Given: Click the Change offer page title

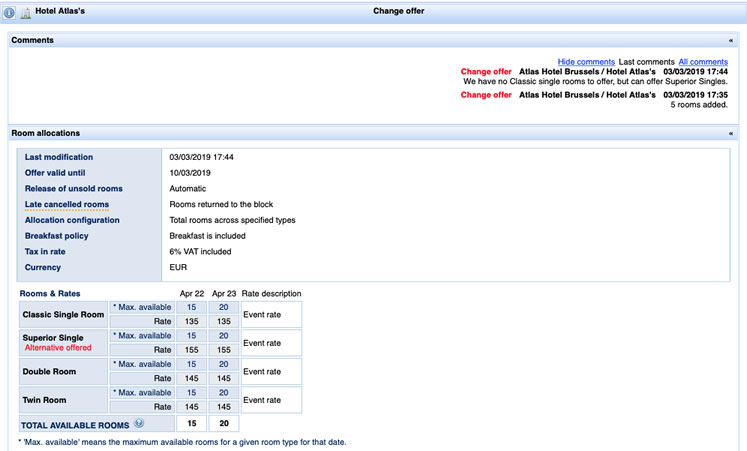Looking at the screenshot, I should 399,11.
